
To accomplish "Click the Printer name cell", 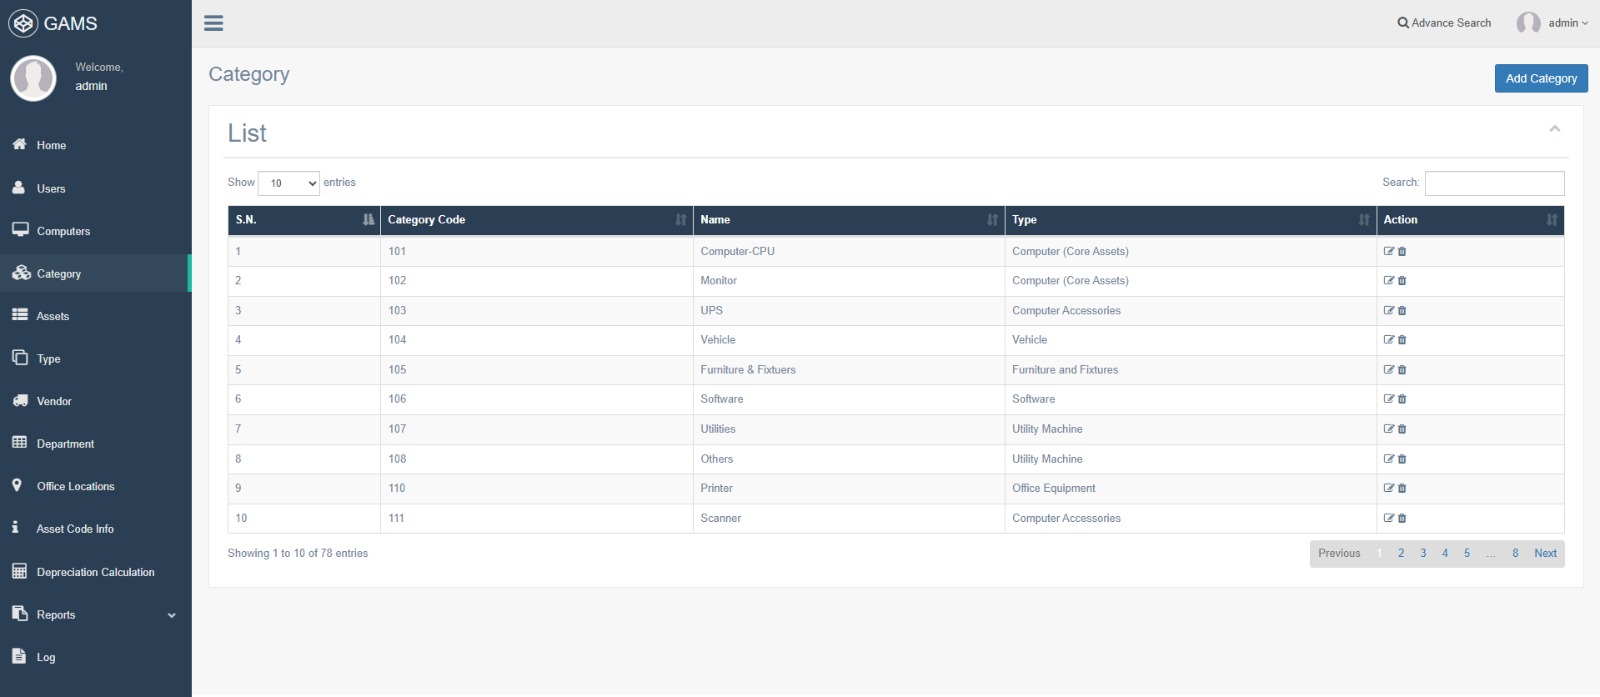I will pos(849,488).
